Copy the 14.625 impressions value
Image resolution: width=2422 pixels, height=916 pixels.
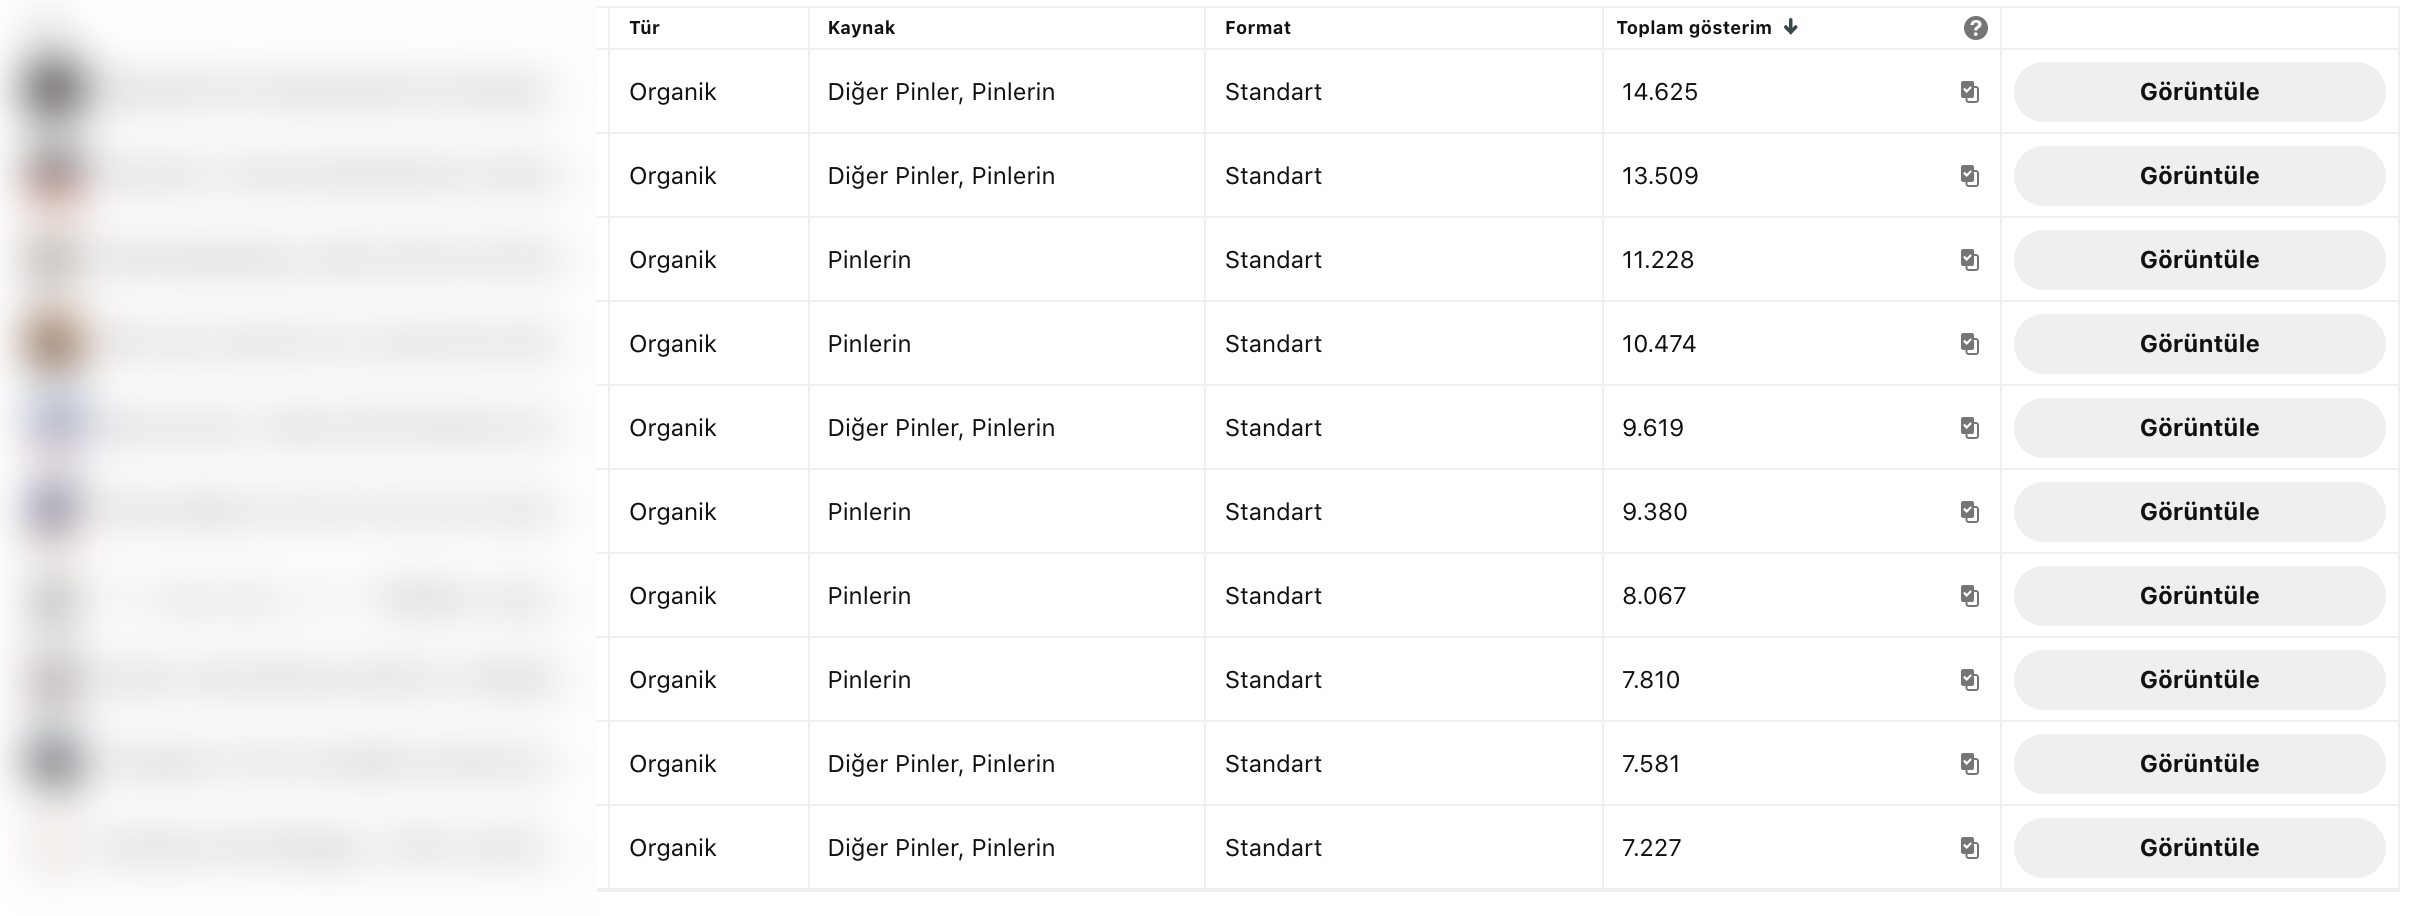[1969, 92]
